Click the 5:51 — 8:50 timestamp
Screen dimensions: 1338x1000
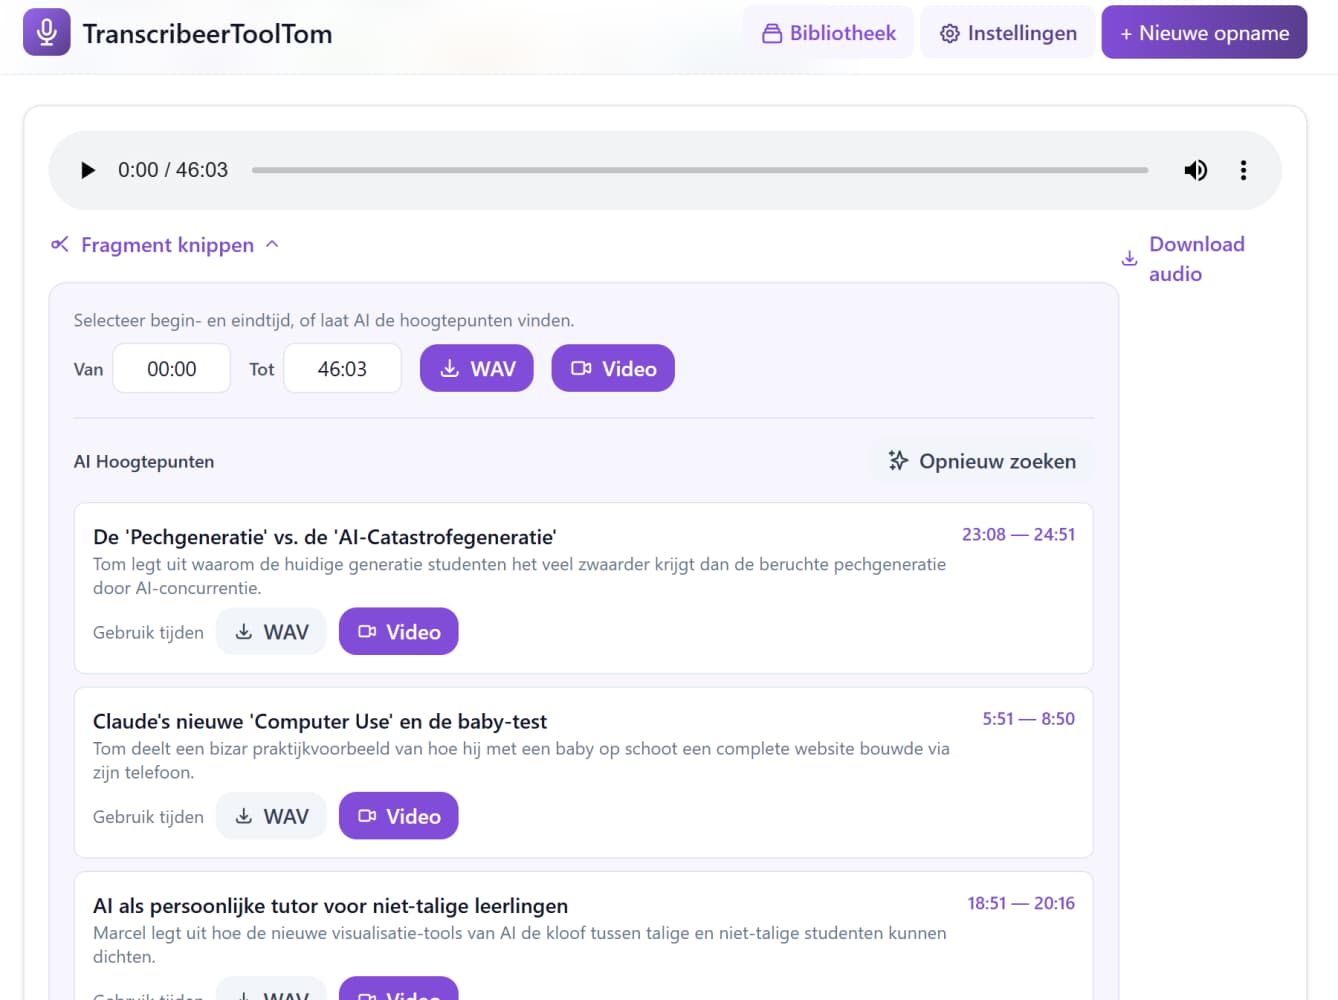click(1028, 719)
